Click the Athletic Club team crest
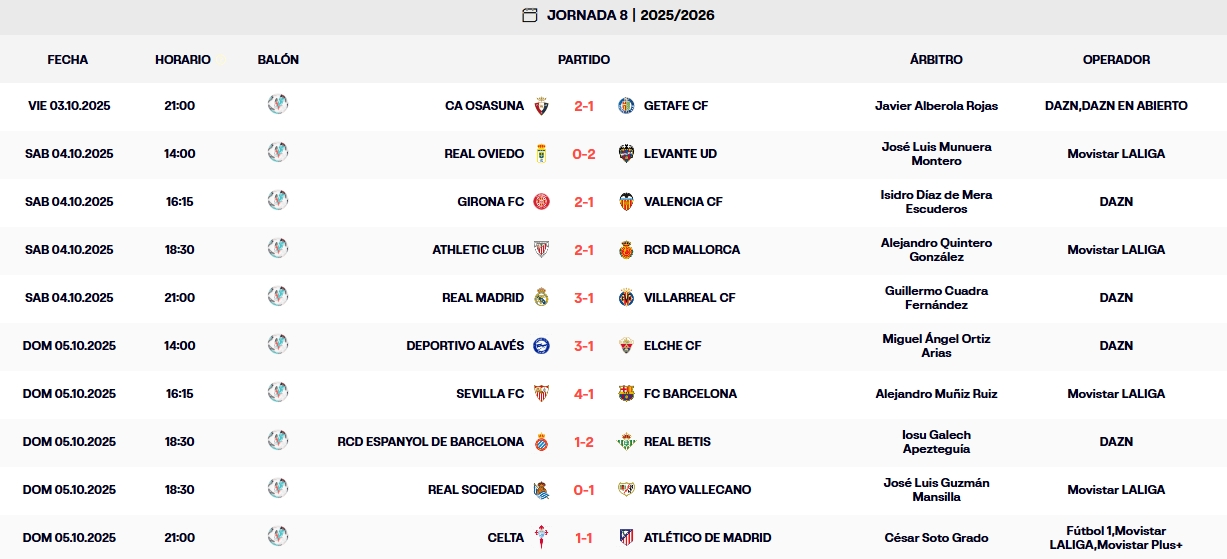Viewport: 1227px width, 559px height. point(541,250)
